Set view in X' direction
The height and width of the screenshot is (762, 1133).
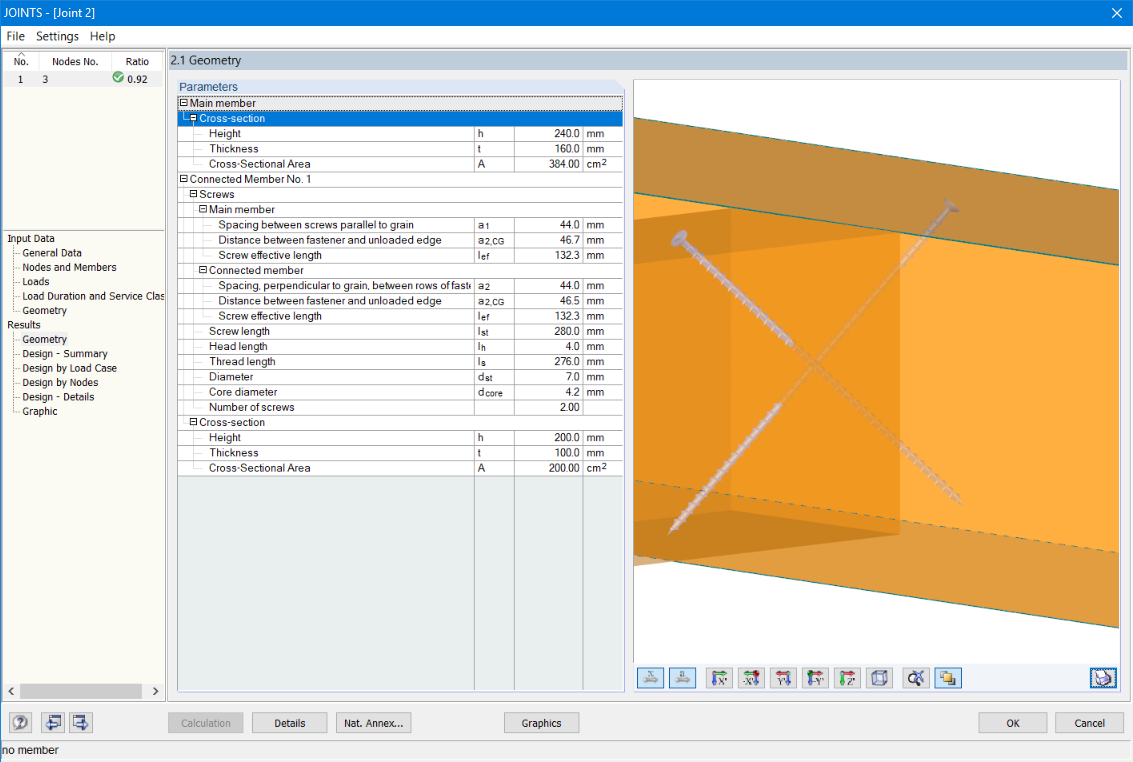click(x=719, y=678)
